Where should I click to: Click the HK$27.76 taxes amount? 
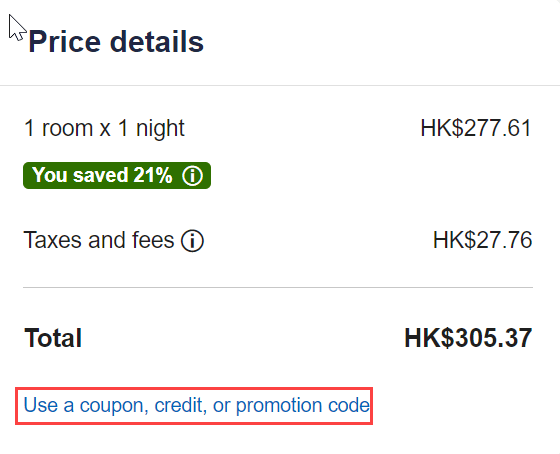482,240
